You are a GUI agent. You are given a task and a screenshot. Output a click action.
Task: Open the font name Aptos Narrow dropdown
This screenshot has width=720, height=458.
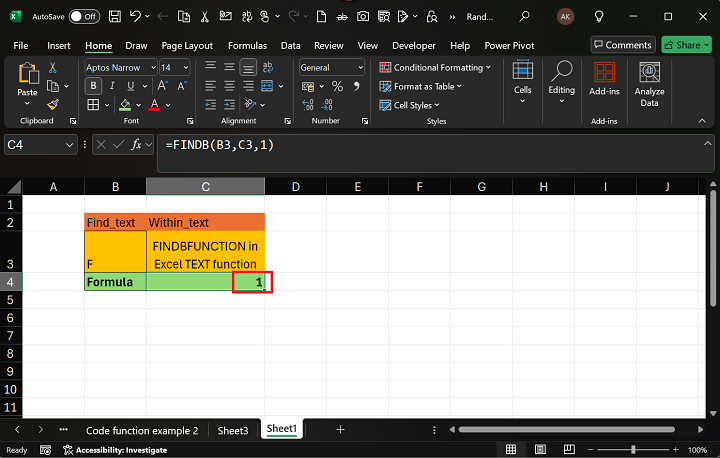coord(151,67)
